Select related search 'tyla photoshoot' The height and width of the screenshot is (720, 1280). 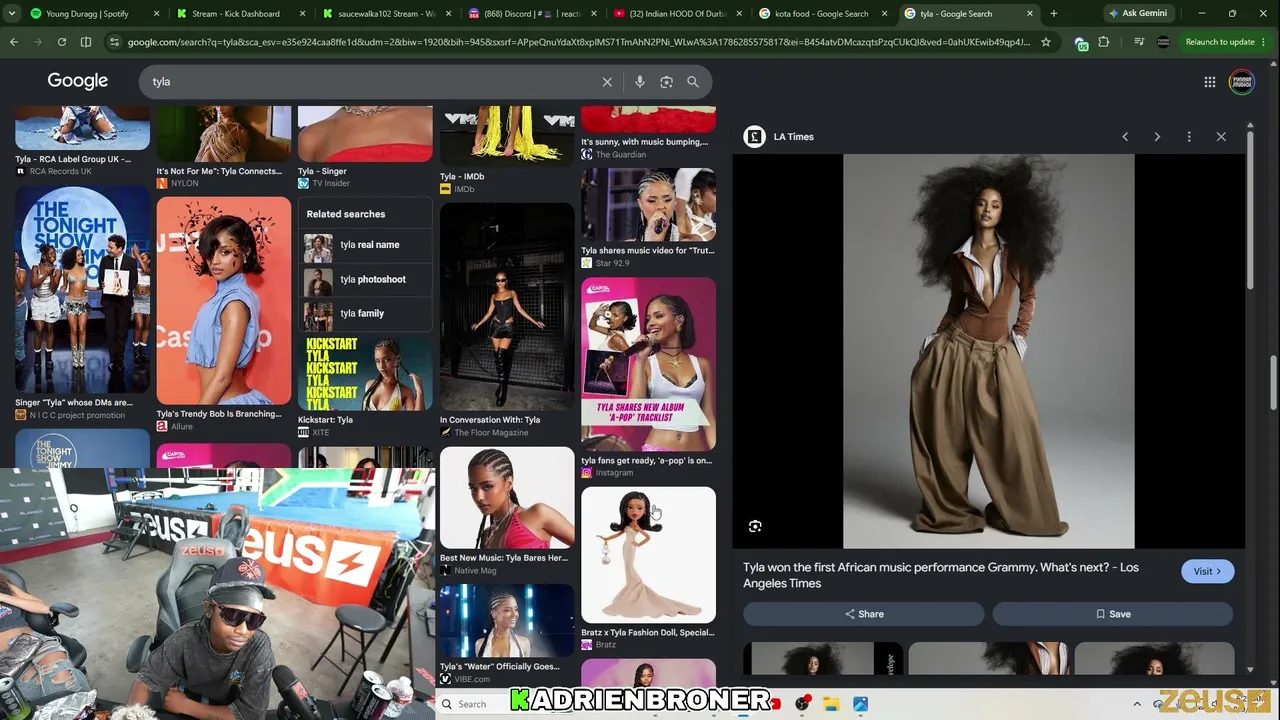[365, 279]
